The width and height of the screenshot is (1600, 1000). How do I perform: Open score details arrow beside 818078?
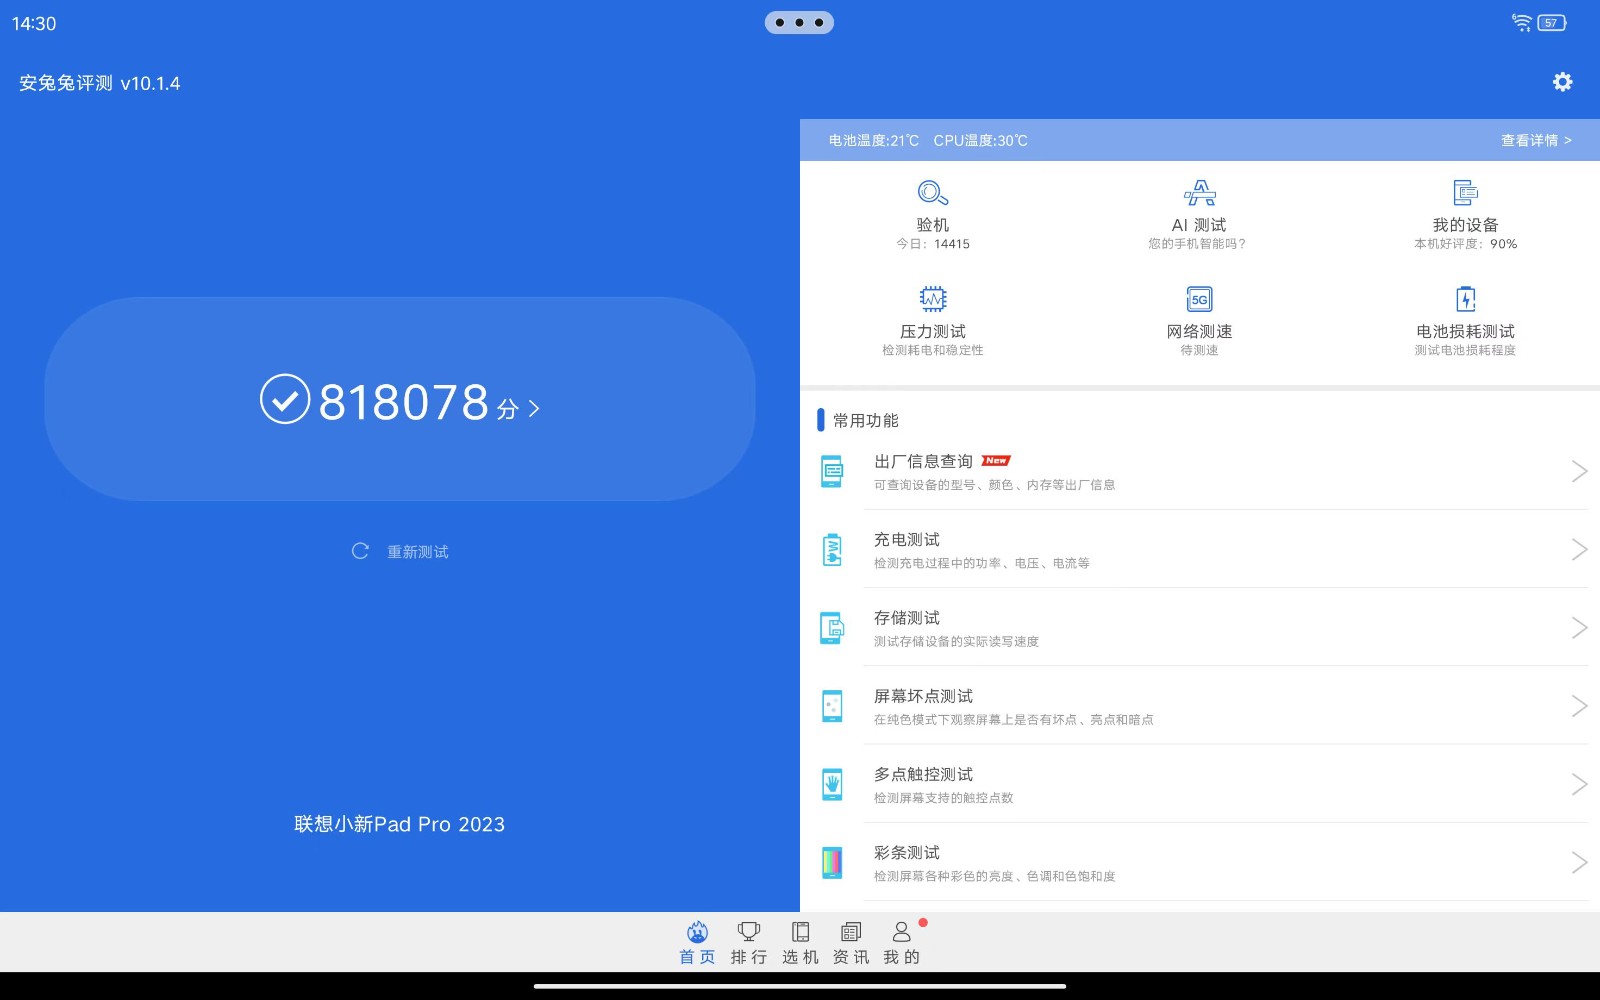coord(534,408)
